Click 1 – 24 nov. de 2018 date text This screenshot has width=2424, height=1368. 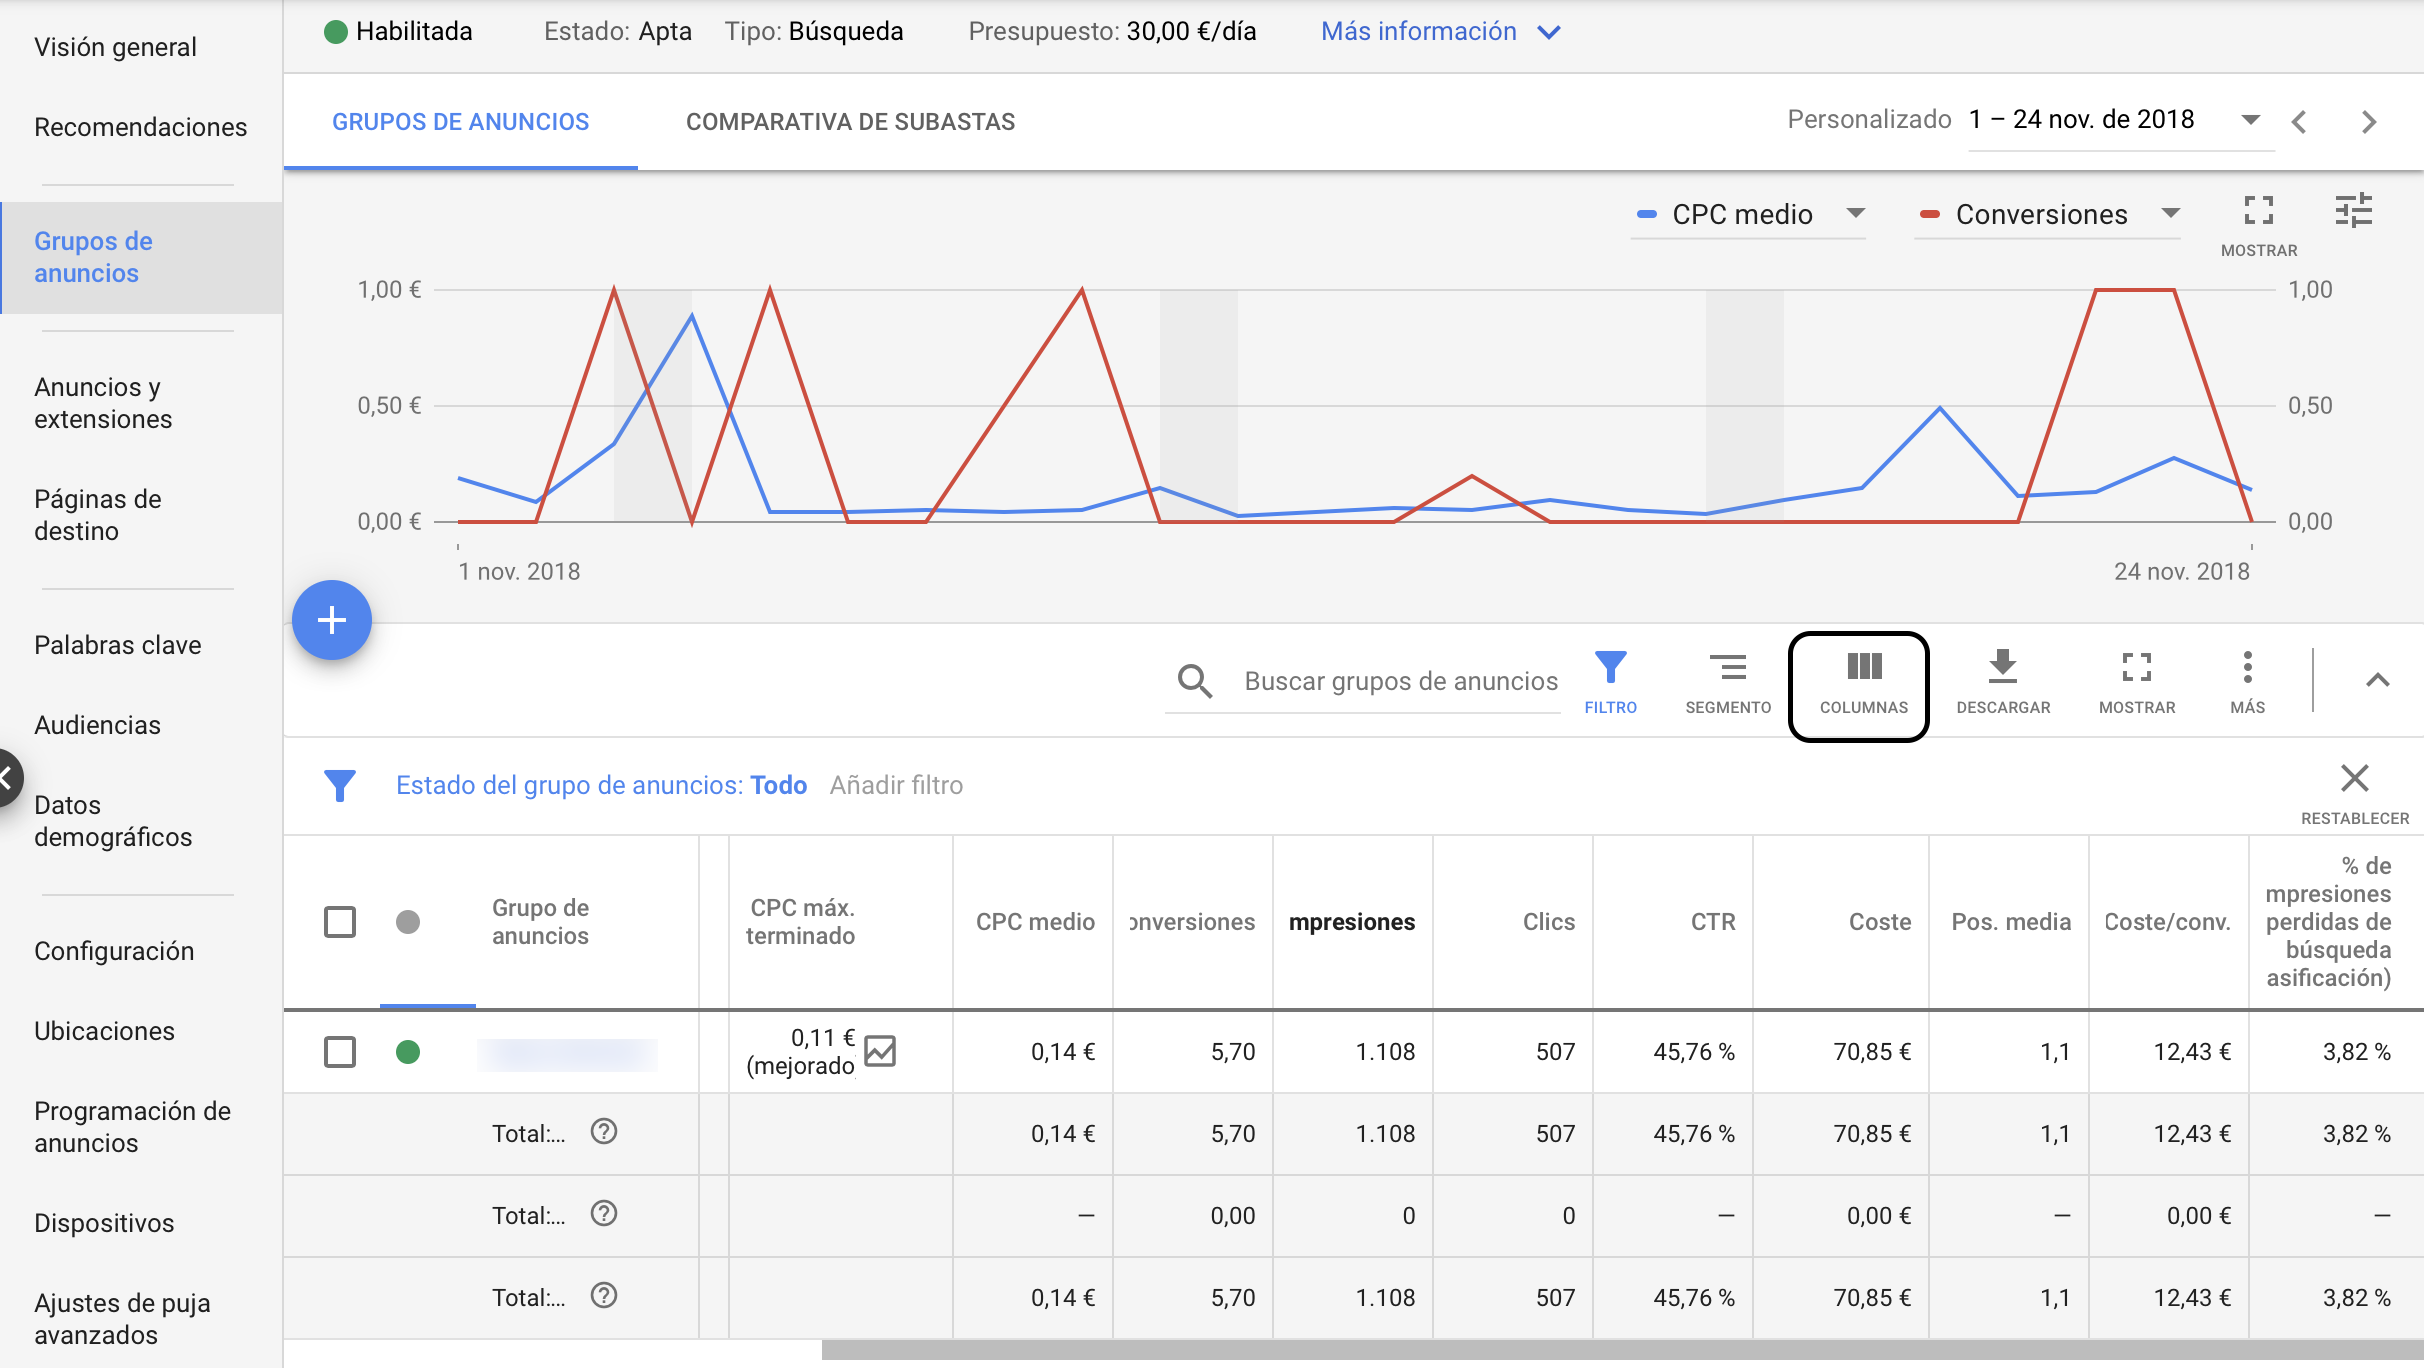click(x=2082, y=120)
